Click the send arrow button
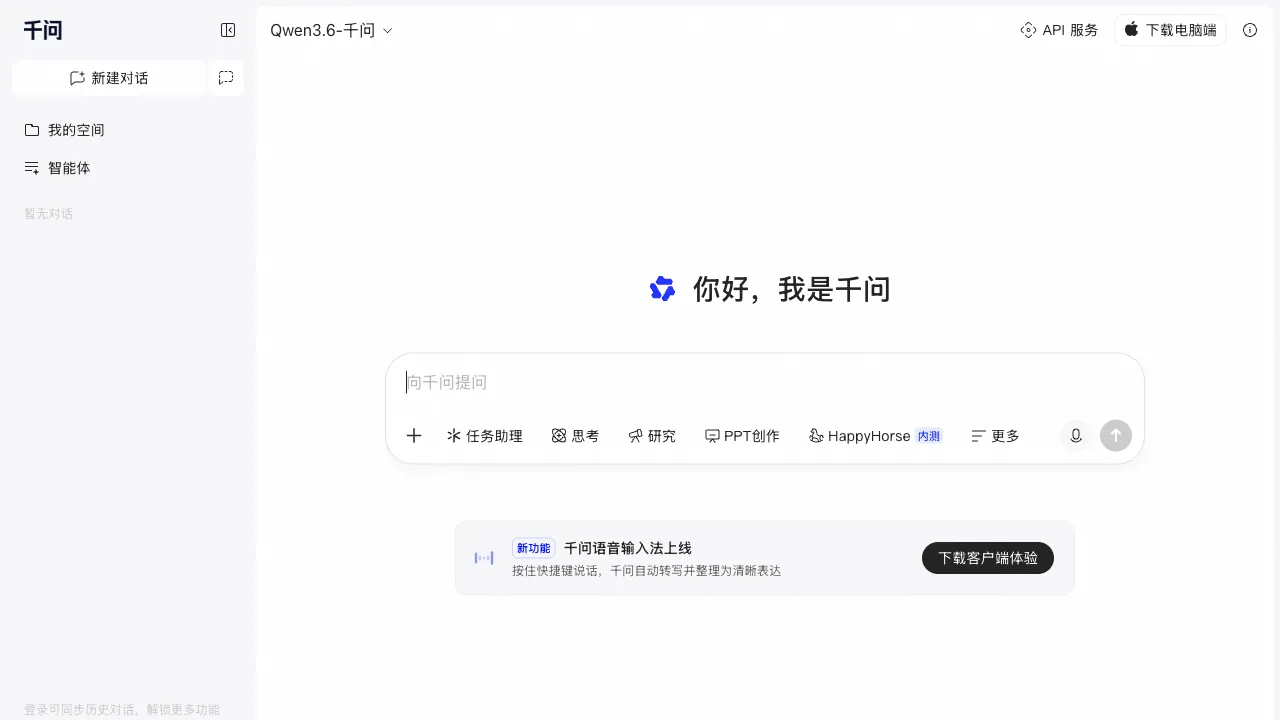The image size is (1280, 720). tap(1116, 436)
